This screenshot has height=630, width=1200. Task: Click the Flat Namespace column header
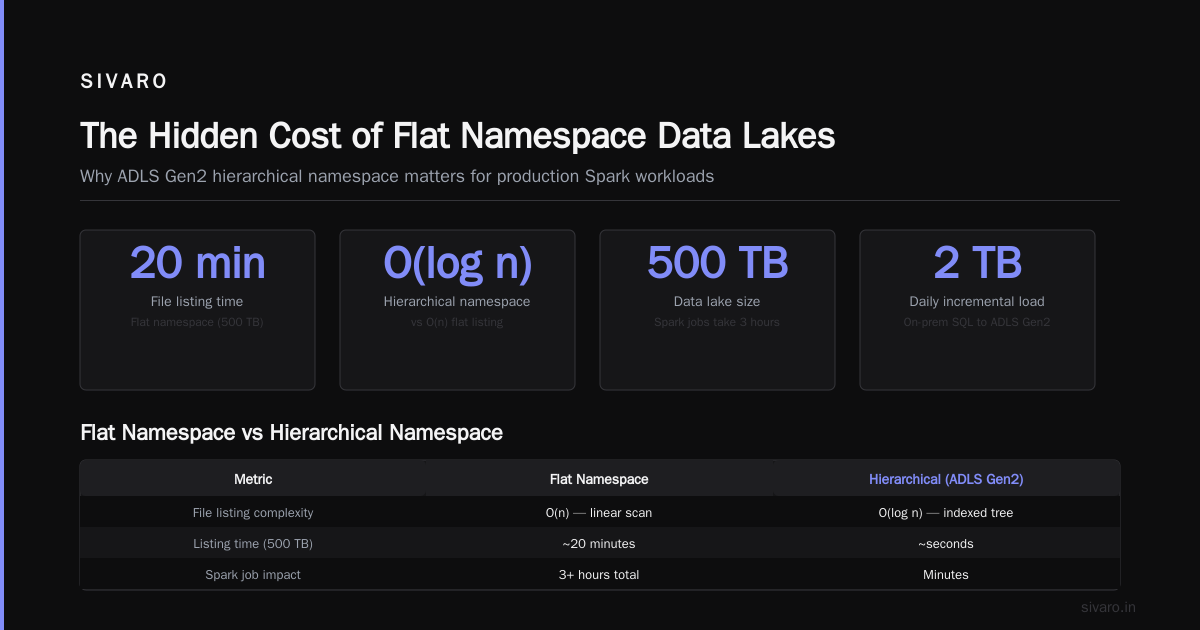pos(599,479)
